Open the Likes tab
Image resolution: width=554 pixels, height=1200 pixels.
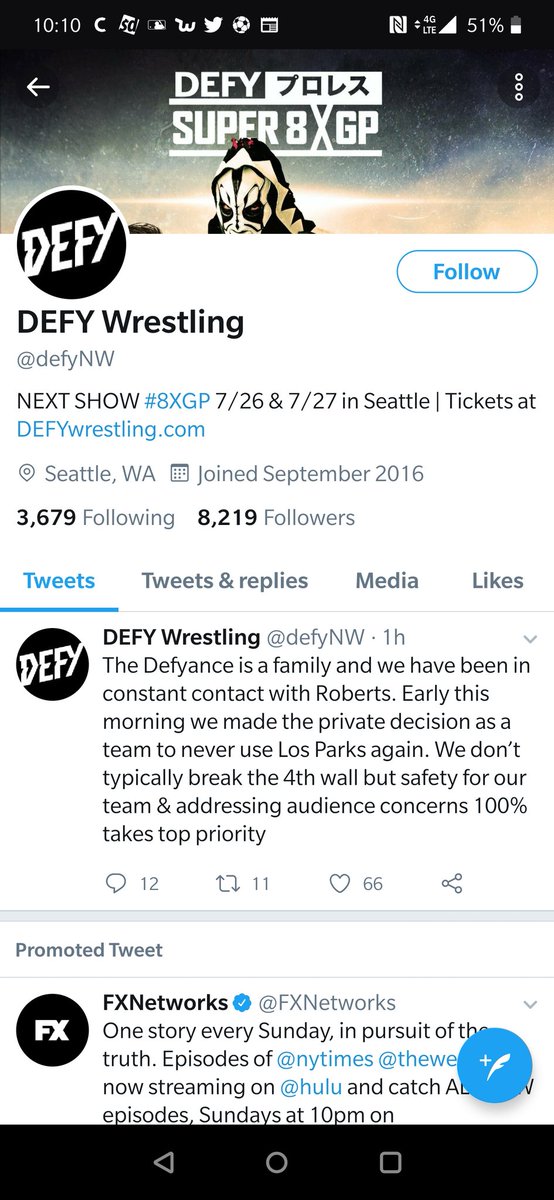point(498,580)
